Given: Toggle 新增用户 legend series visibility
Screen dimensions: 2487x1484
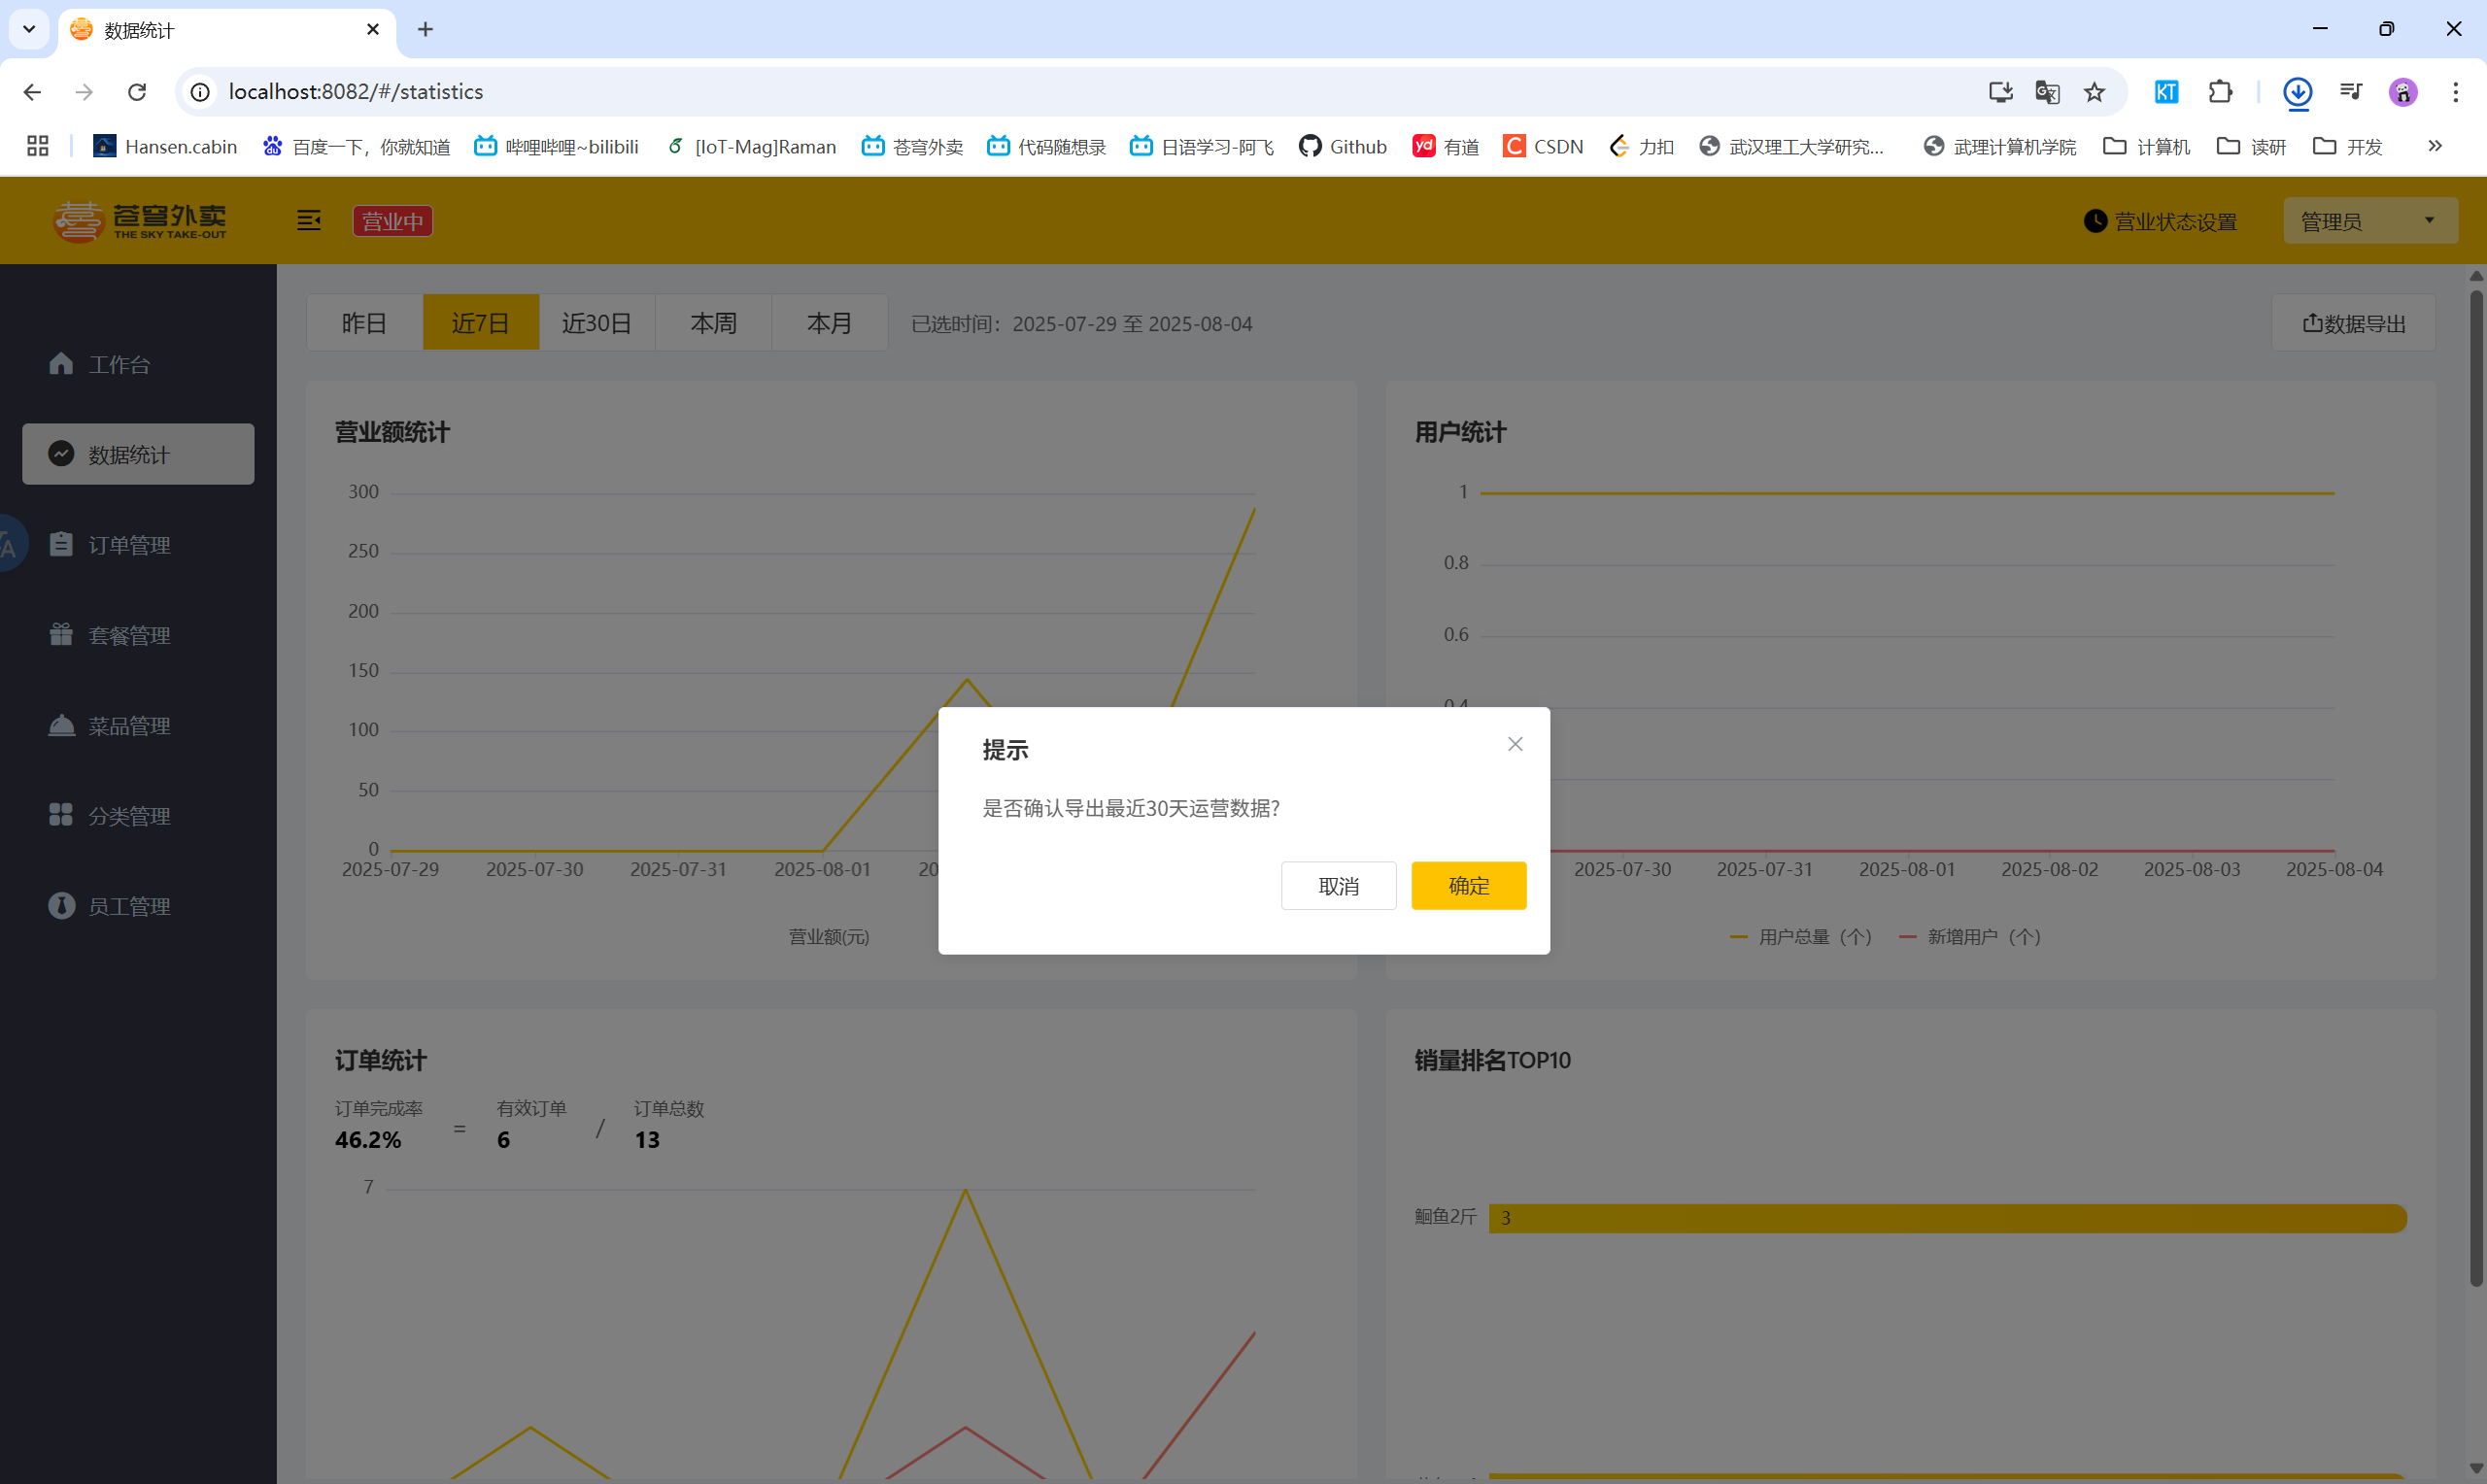Looking at the screenshot, I should [1970, 937].
